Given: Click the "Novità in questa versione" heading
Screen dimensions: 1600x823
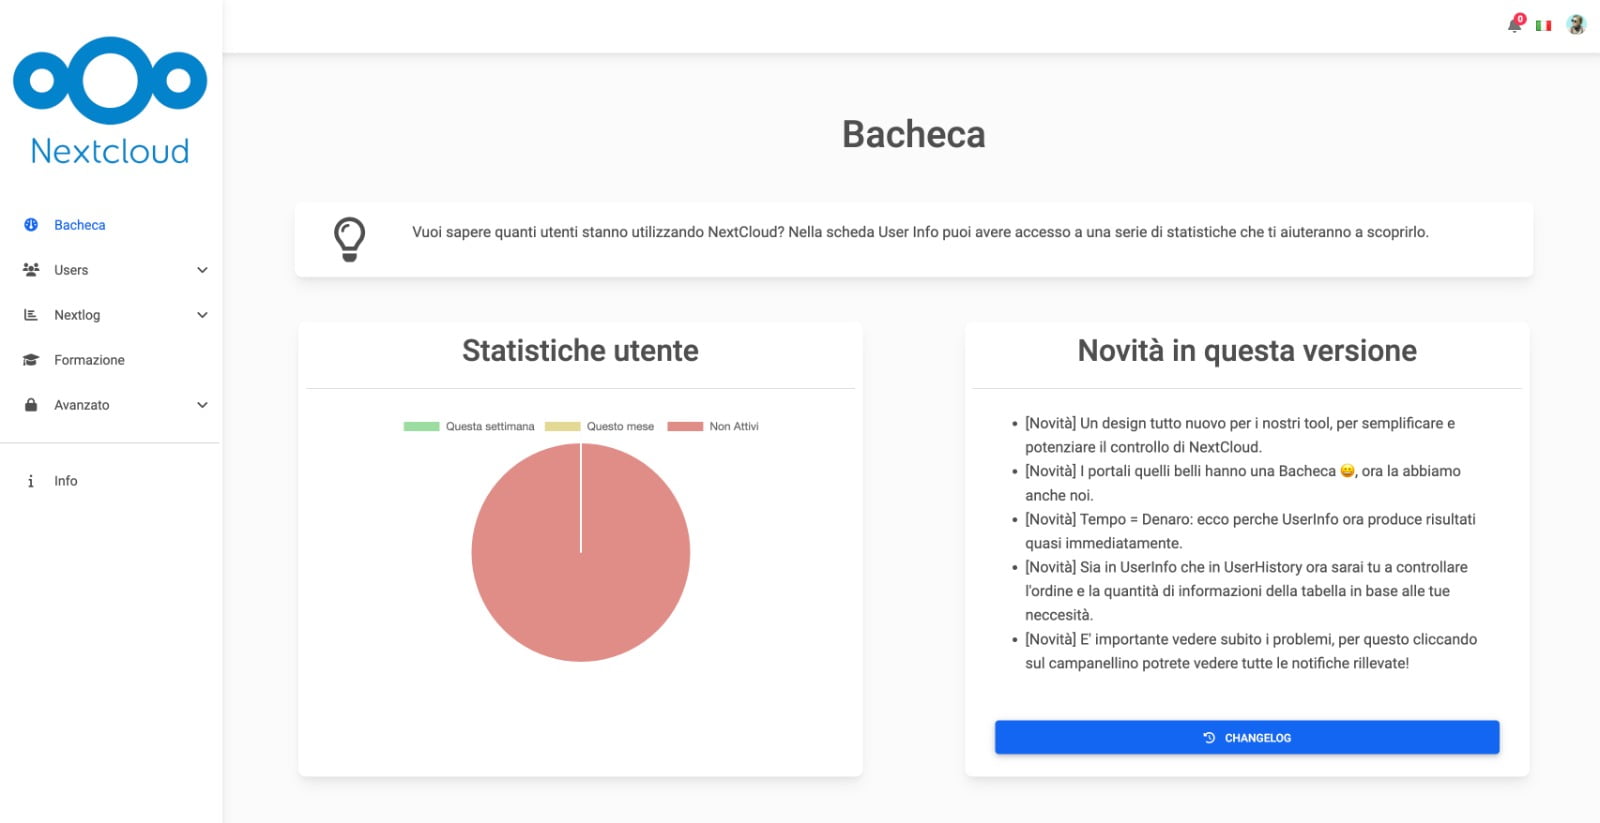Looking at the screenshot, I should [x=1247, y=351].
